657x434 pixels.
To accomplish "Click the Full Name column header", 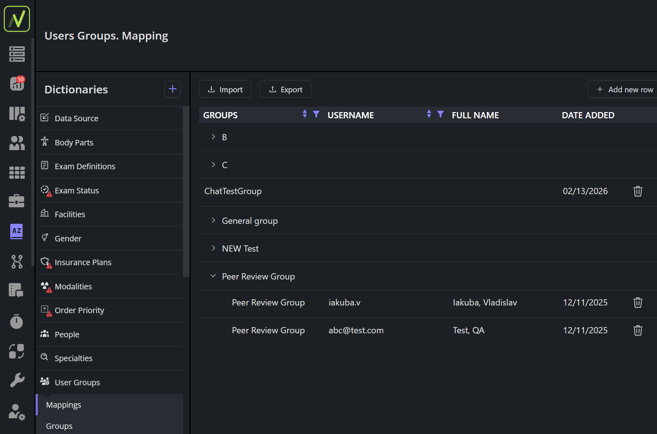I will pos(475,115).
